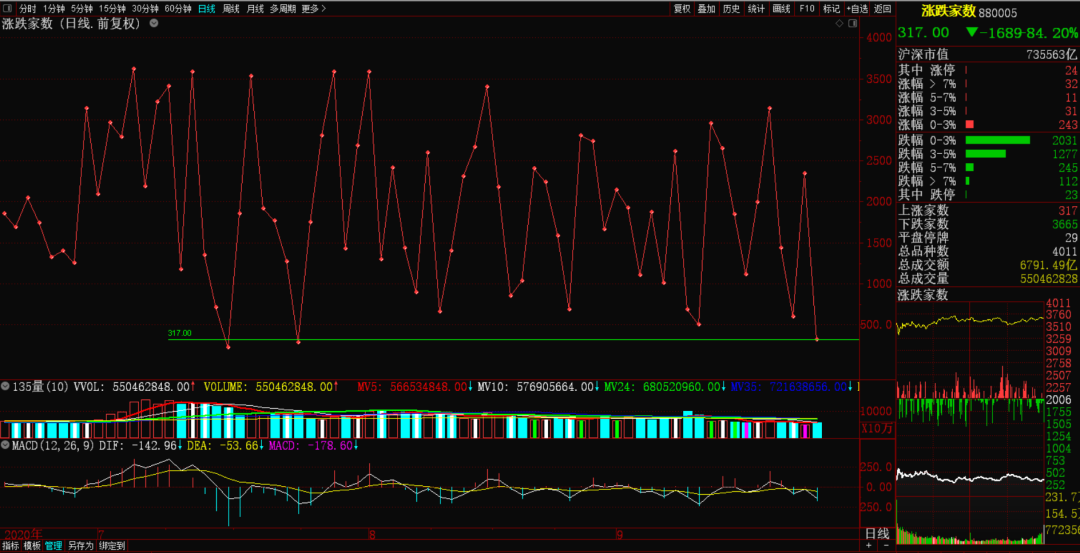Viewport: 1080px width, 553px height.
Task: Click the 其中 跌停 row
Action: 988,195
